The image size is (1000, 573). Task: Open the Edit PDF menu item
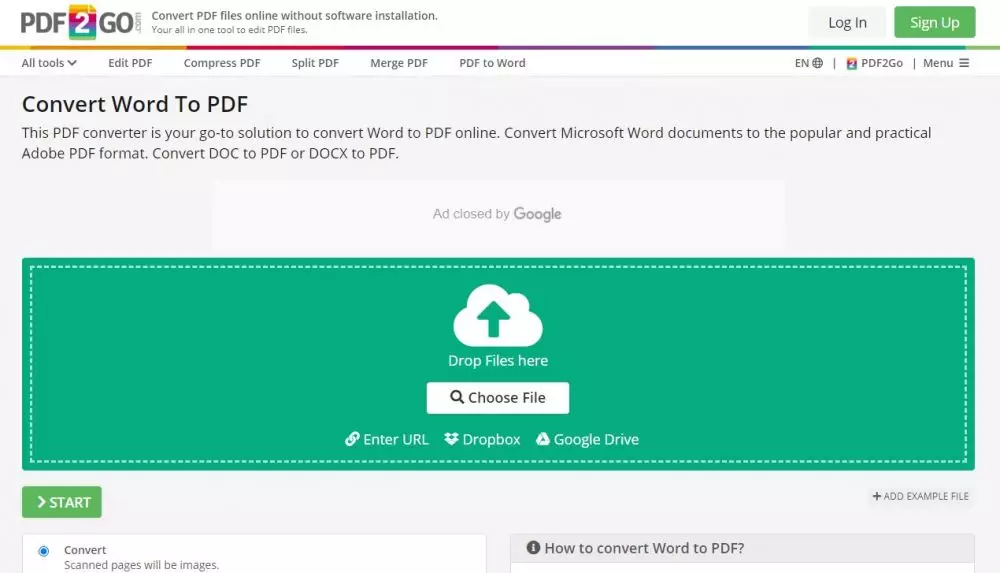[130, 63]
